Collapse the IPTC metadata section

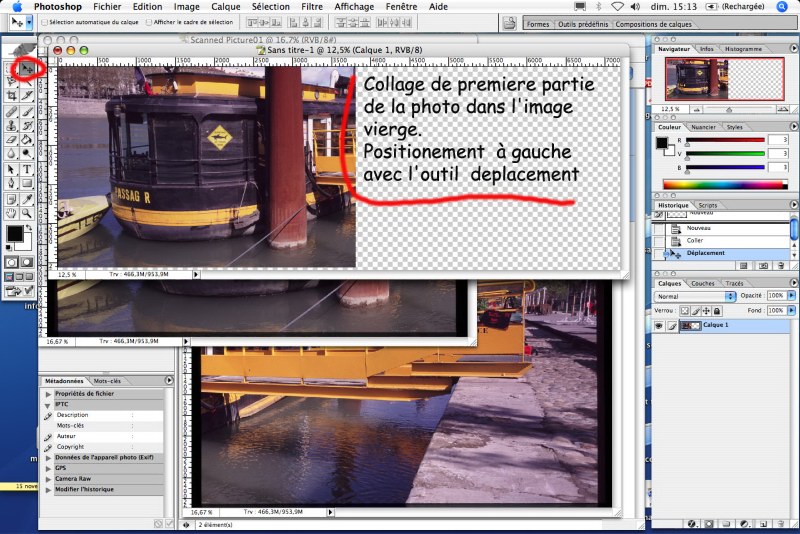click(48, 405)
